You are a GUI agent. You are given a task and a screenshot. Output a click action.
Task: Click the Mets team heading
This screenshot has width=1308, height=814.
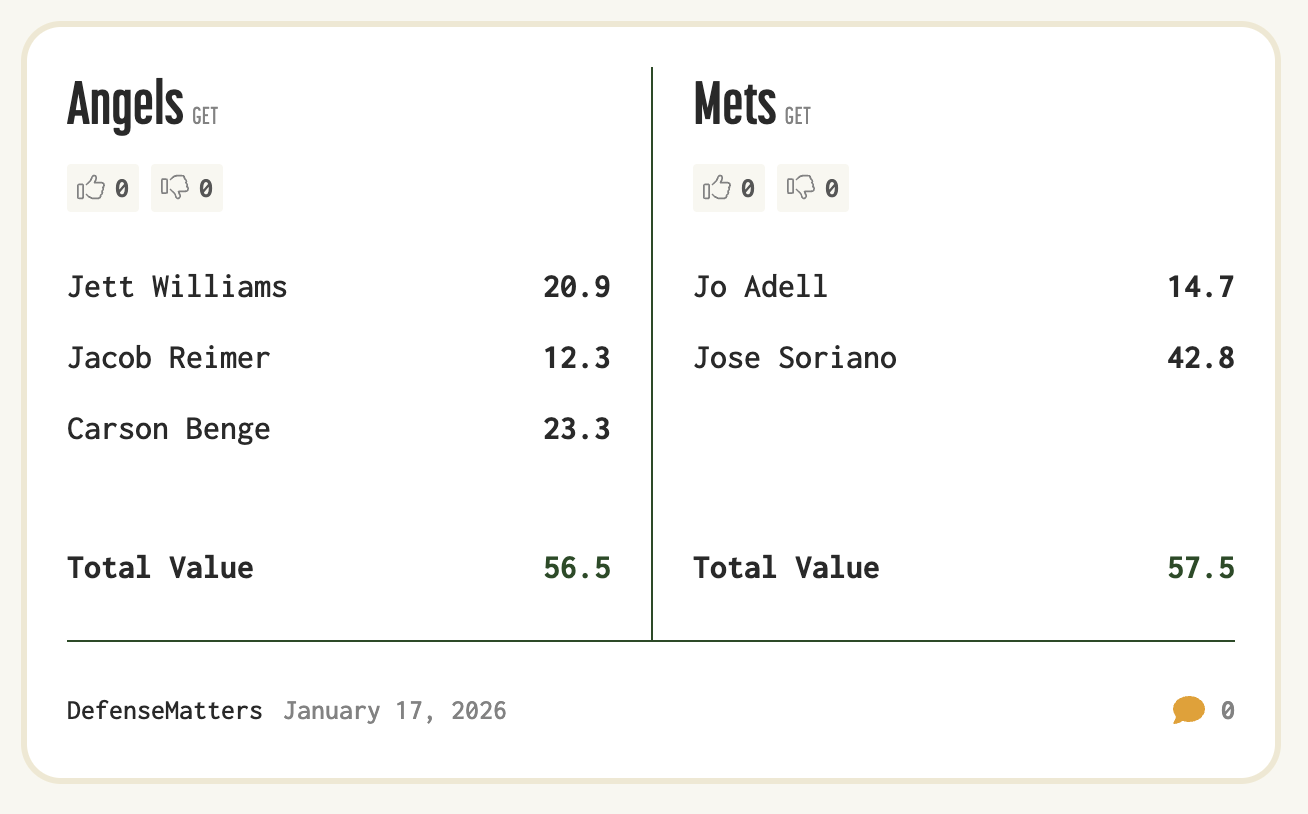735,104
